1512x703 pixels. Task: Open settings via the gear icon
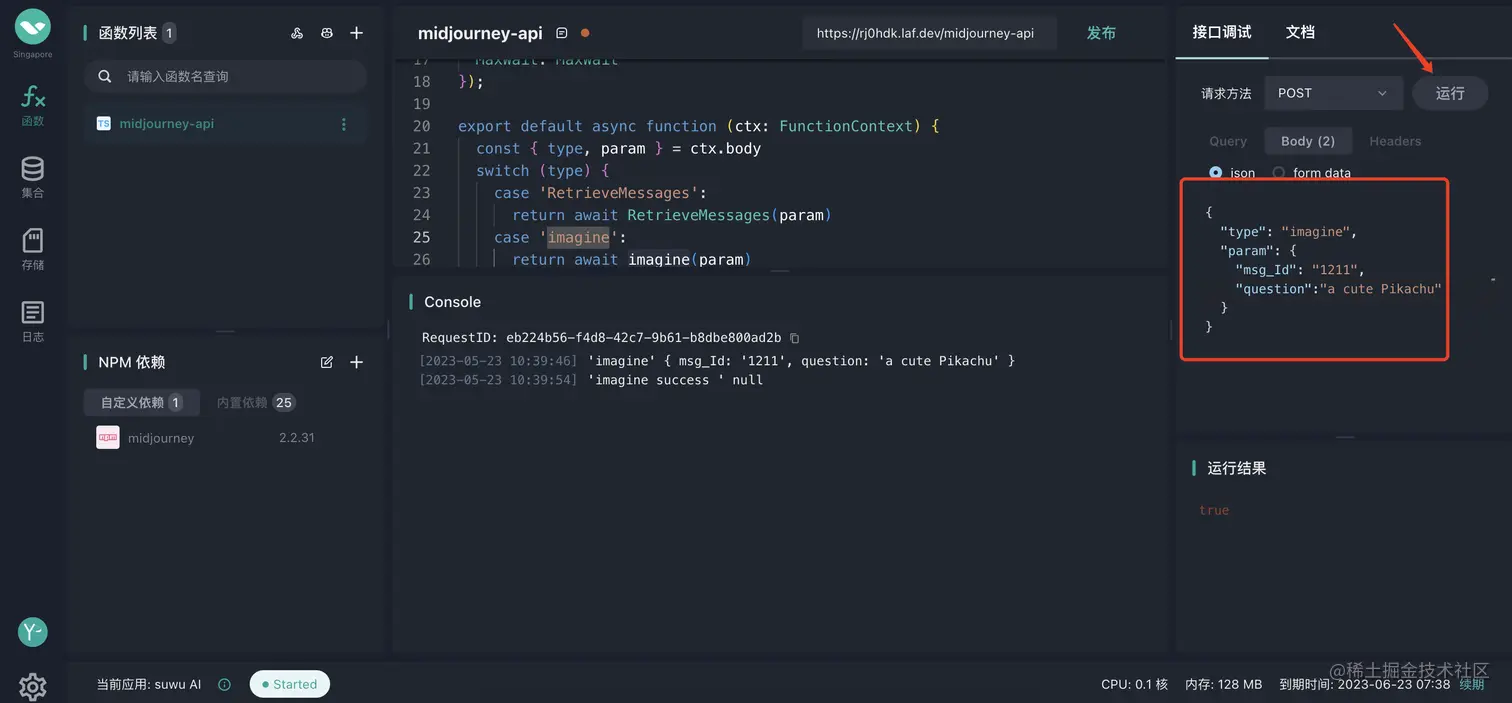(33, 686)
